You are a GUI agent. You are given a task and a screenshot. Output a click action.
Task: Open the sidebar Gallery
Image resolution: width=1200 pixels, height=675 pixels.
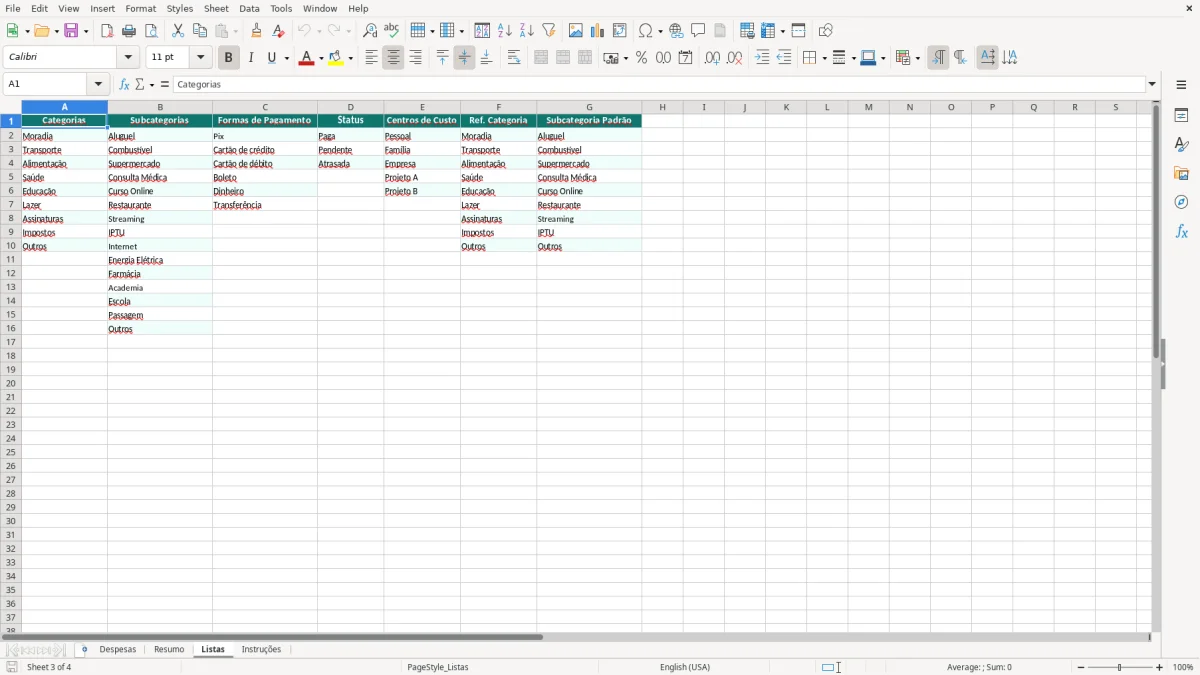(x=1181, y=173)
